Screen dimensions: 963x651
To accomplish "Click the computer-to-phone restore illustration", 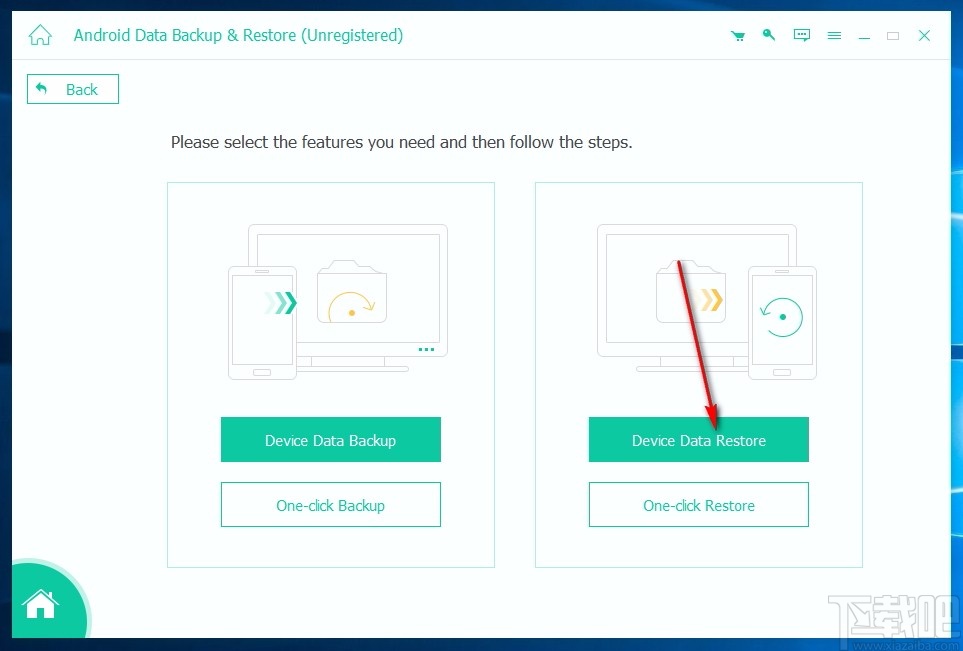I will tap(707, 302).
